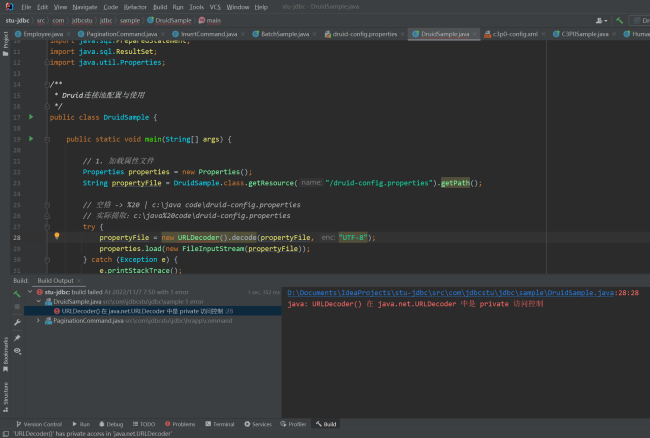Toggle the Bookmarks tool window stripe
This screenshot has height=438, width=650.
click(5, 356)
